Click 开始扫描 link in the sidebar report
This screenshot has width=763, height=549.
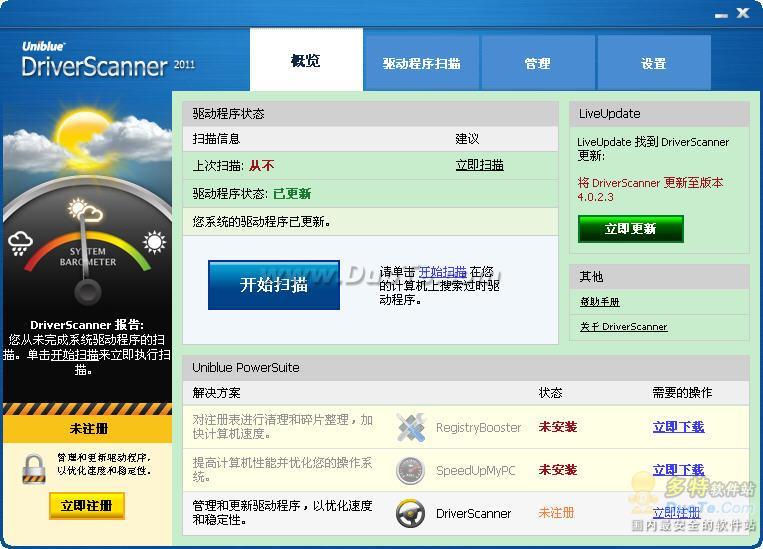[74, 355]
